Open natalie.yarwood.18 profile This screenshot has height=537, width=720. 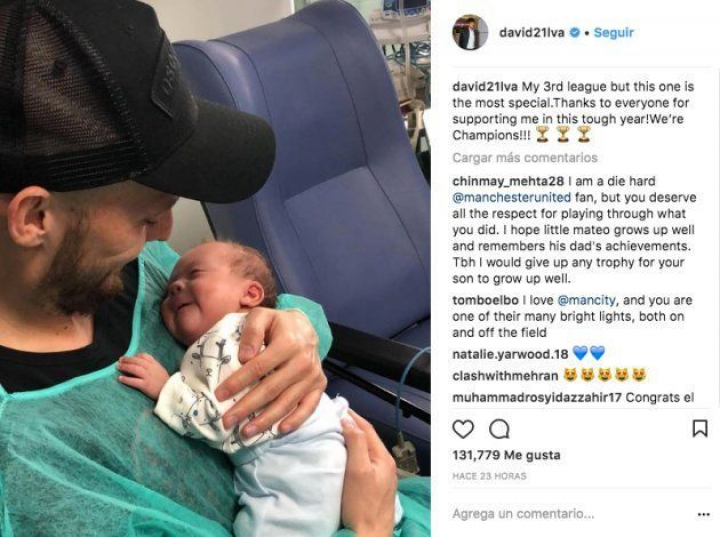510,354
